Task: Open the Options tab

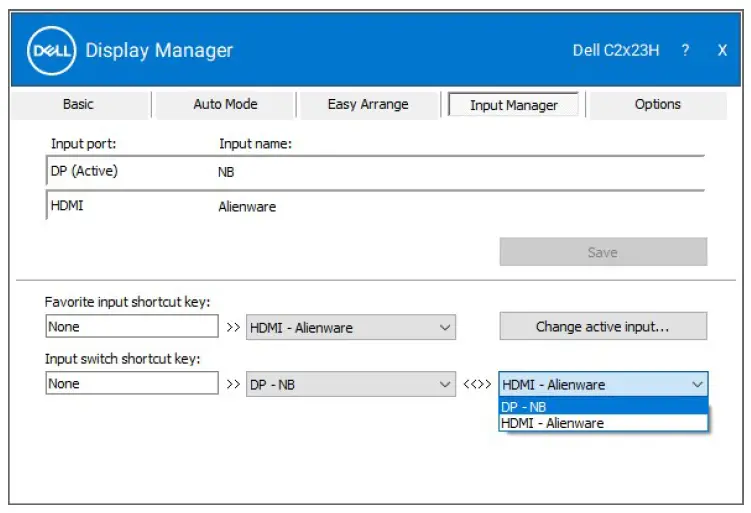Action: (658, 104)
